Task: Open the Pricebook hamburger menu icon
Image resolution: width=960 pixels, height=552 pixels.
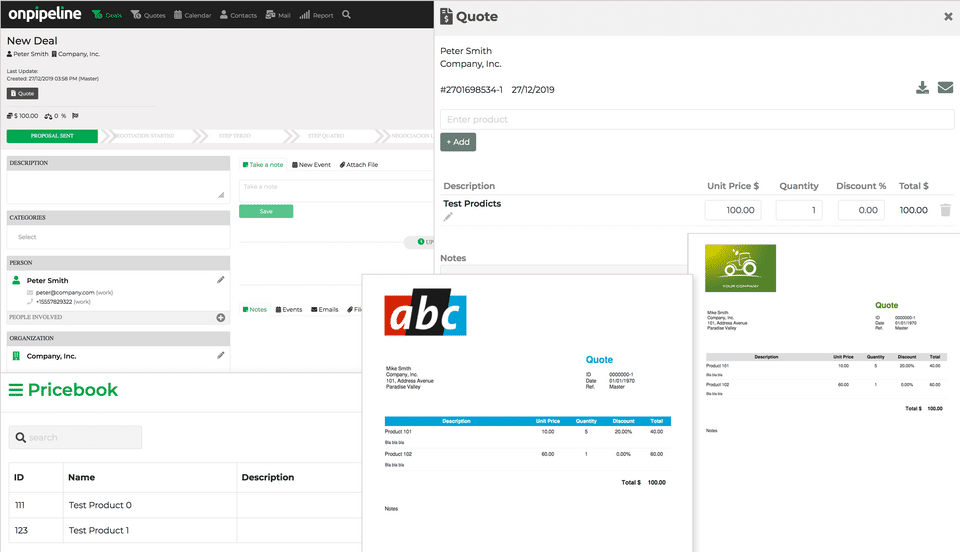Action: pos(16,390)
